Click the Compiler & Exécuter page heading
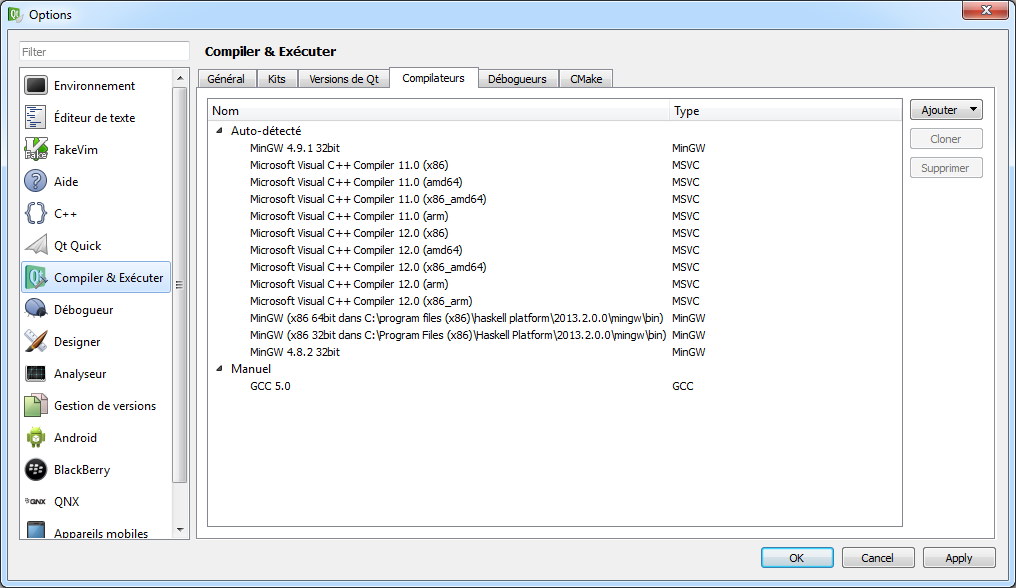This screenshot has width=1016, height=588. point(270,51)
